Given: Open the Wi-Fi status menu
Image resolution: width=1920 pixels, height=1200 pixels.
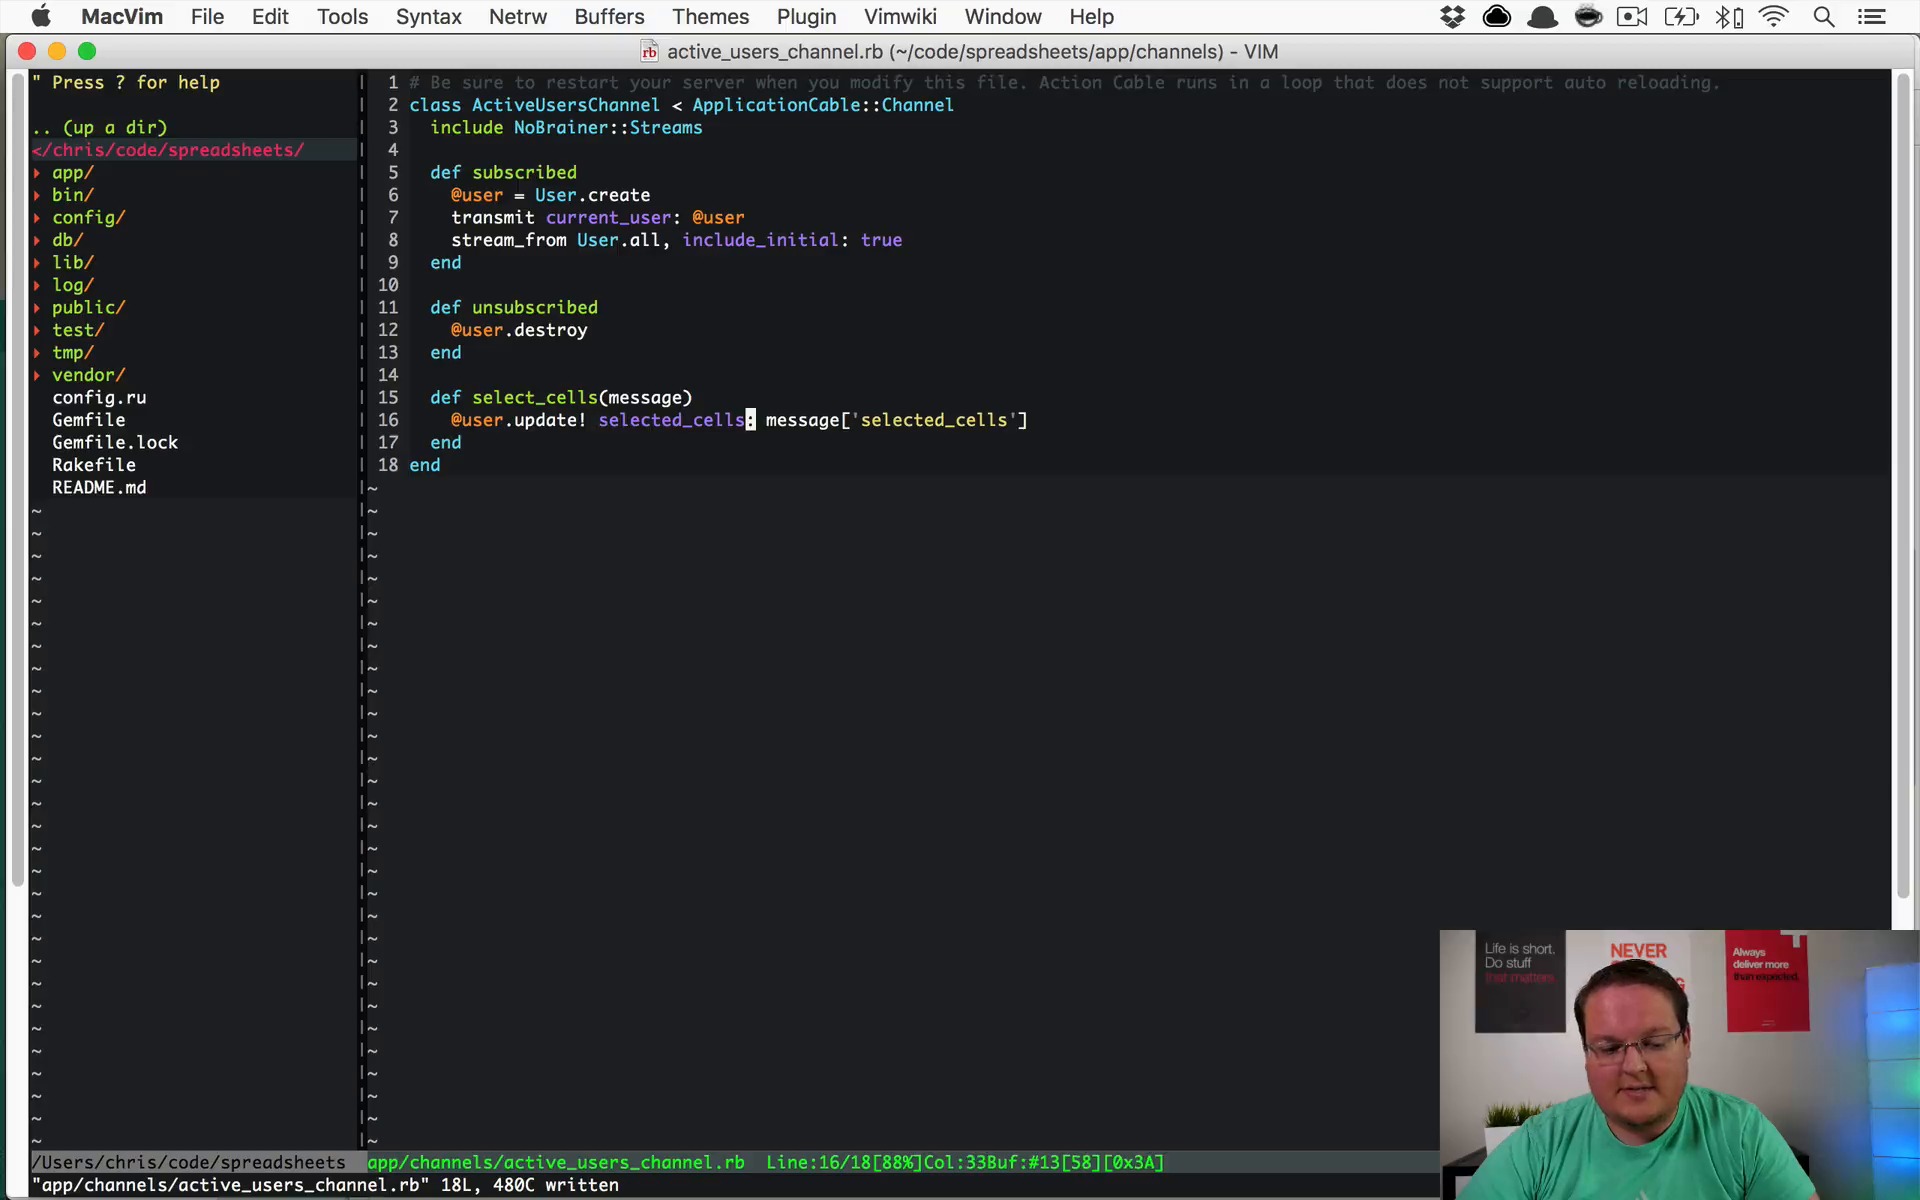Looking at the screenshot, I should [1774, 17].
